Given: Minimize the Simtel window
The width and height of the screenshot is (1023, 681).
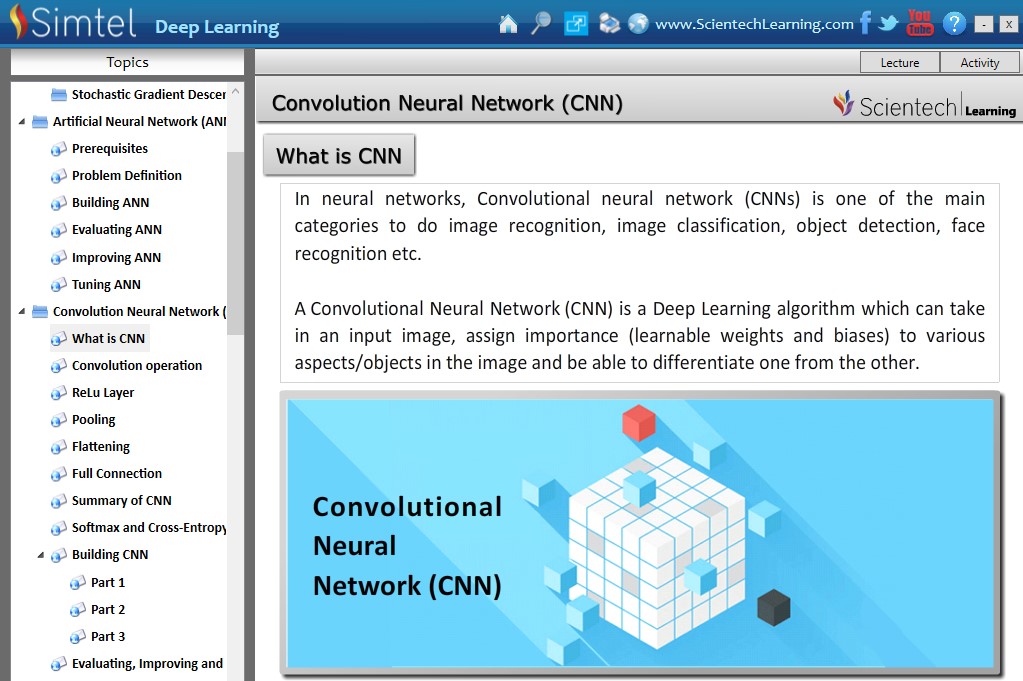Looking at the screenshot, I should coord(983,24).
